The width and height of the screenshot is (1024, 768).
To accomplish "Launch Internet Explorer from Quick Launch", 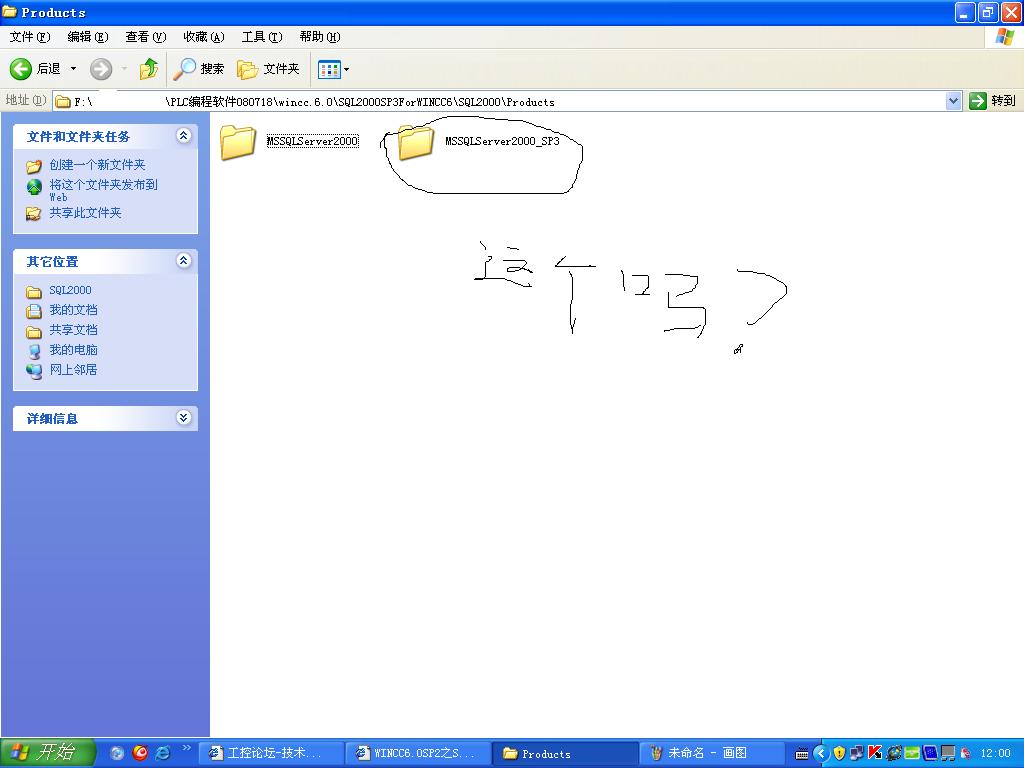I will tap(163, 753).
